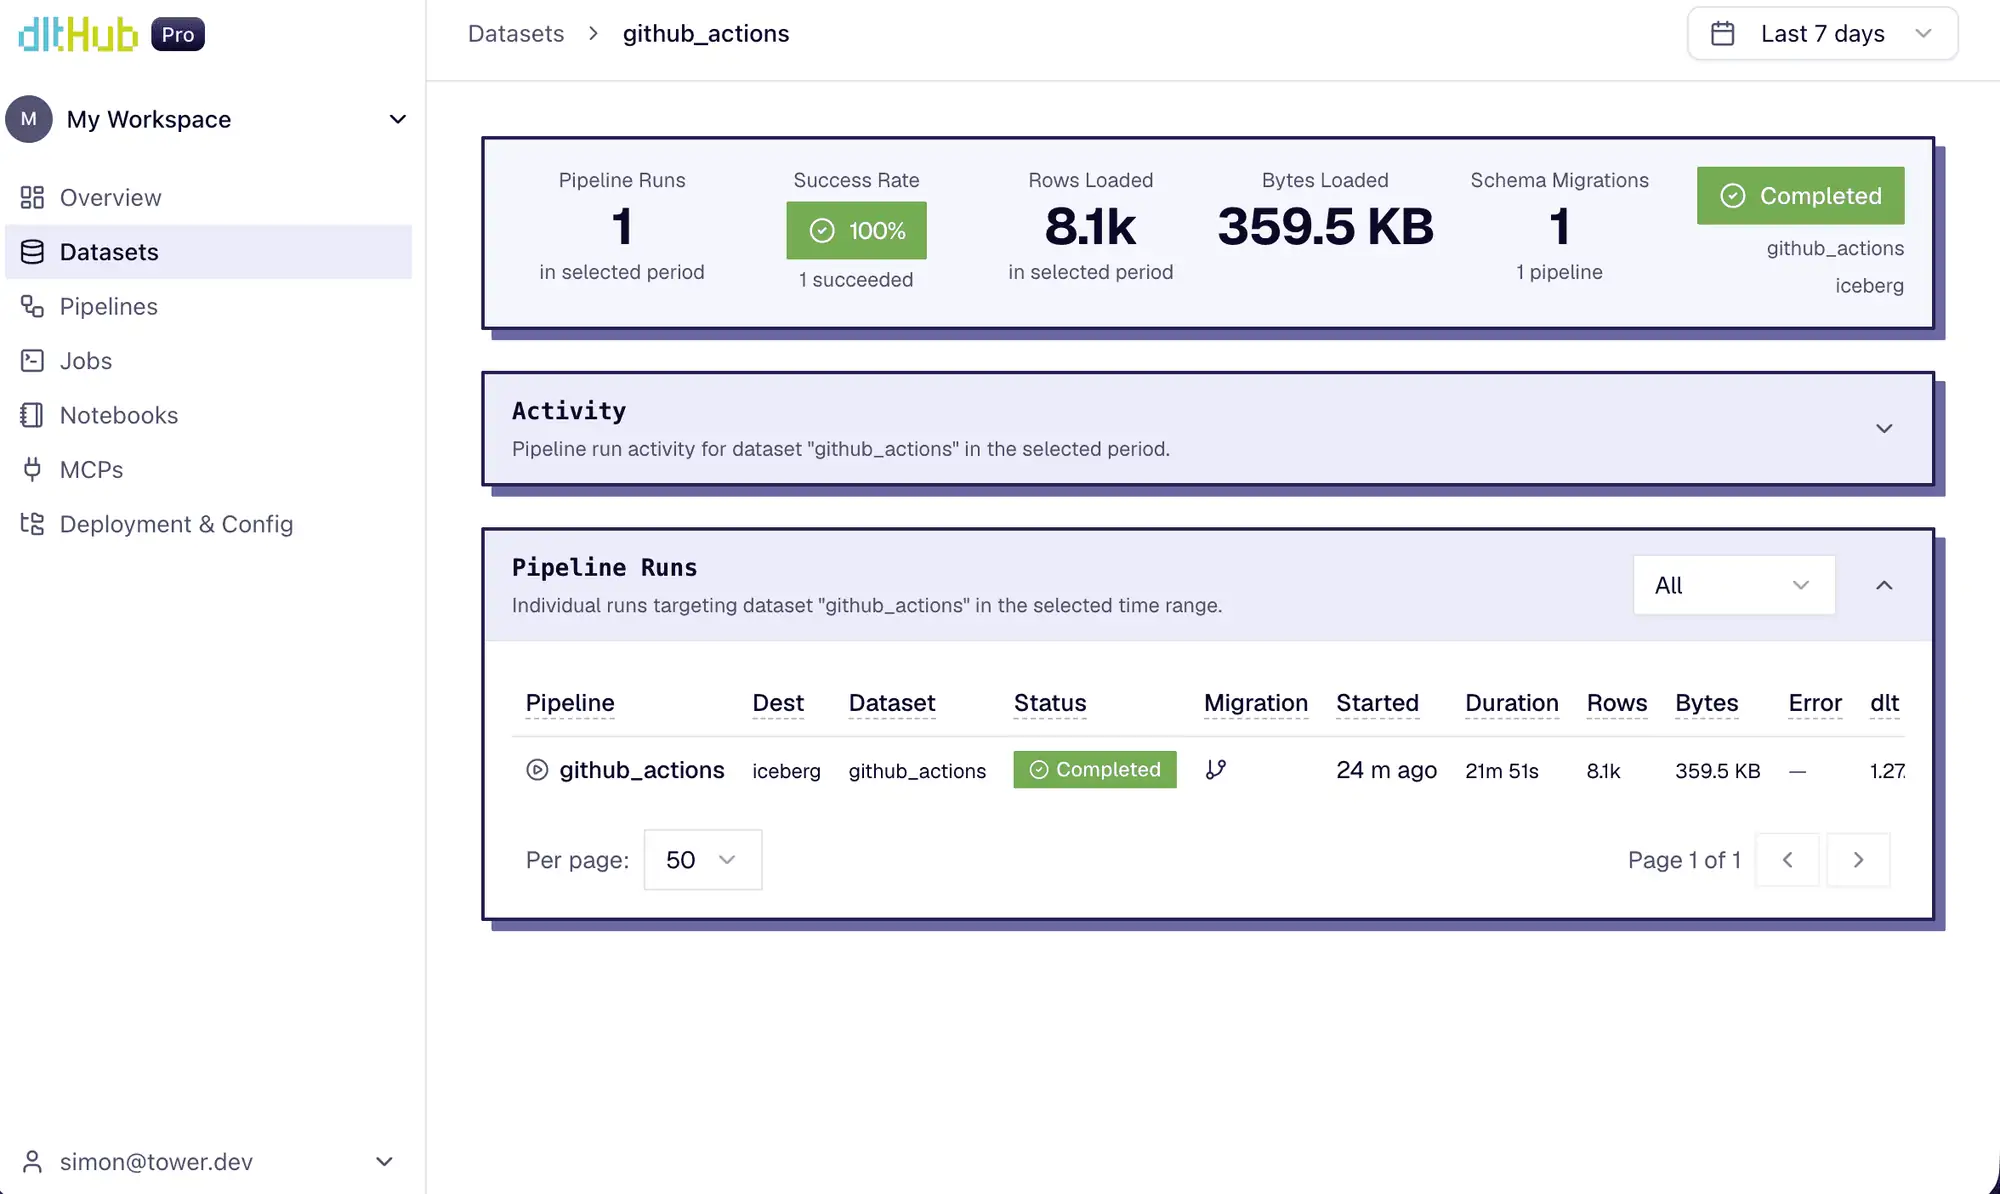Screen dimensions: 2000x1194
Task: Click the '1 succeeded' label
Action: (x=856, y=280)
